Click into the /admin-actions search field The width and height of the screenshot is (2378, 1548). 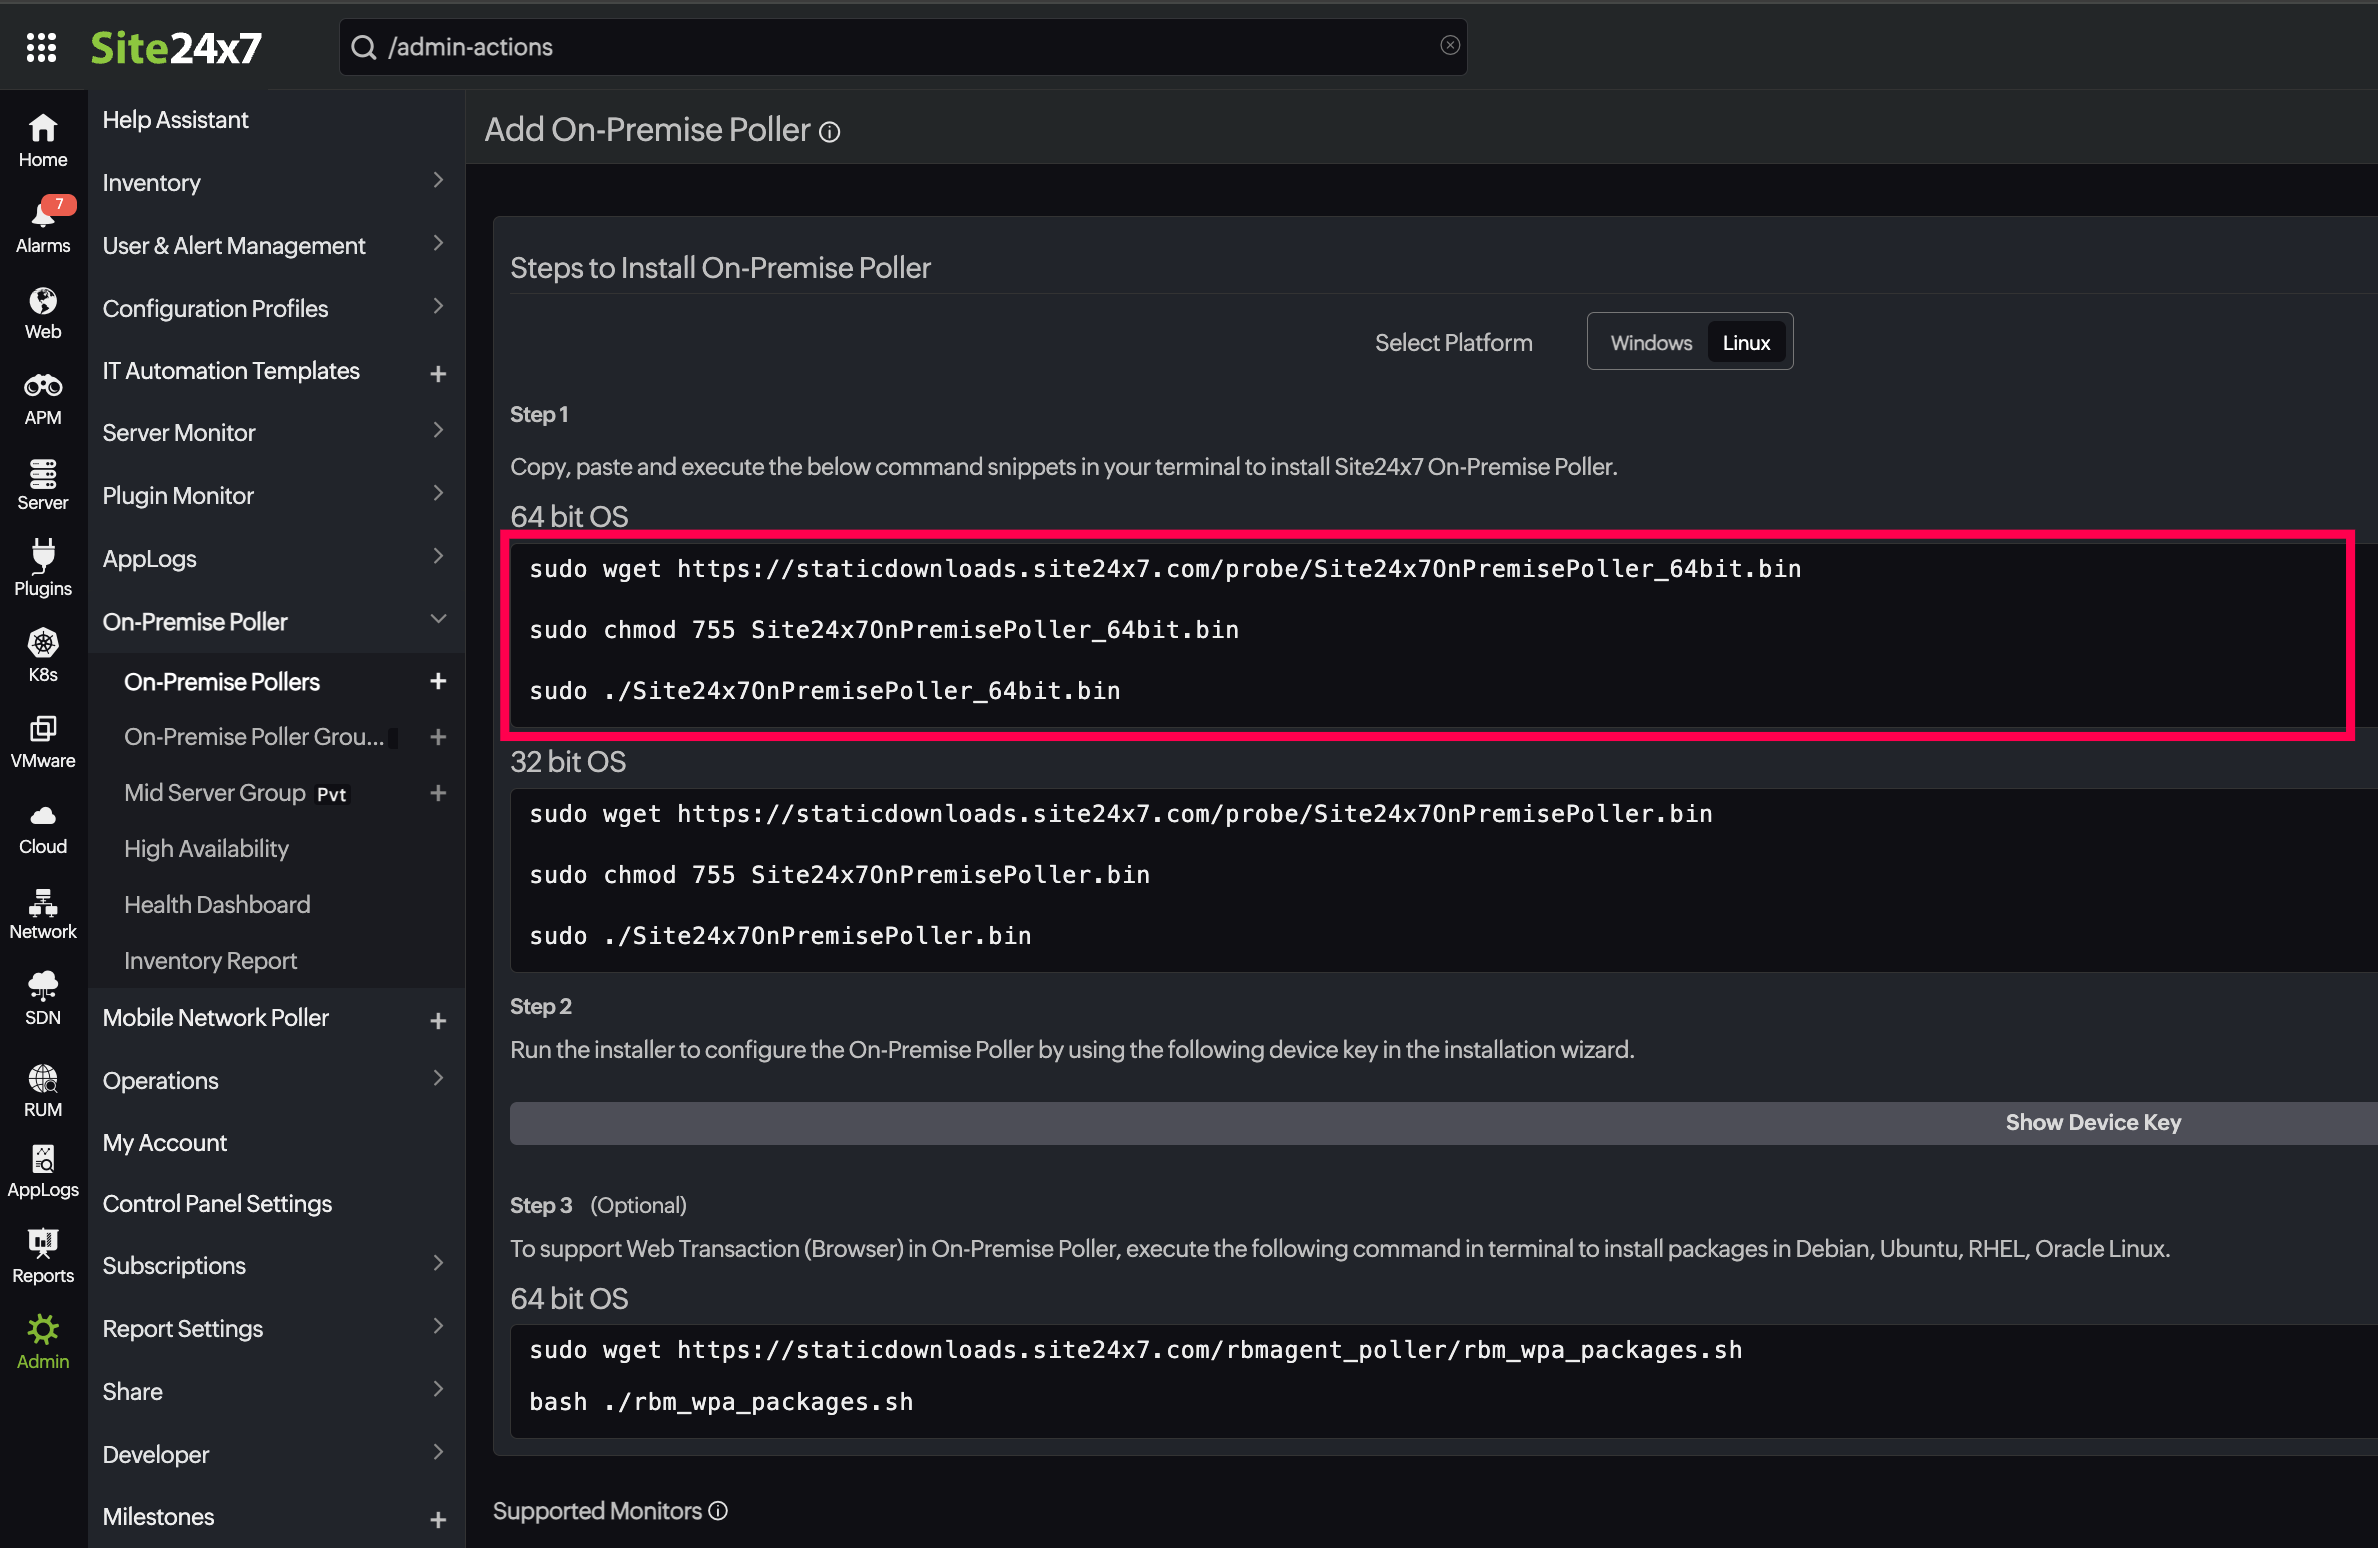900,47
